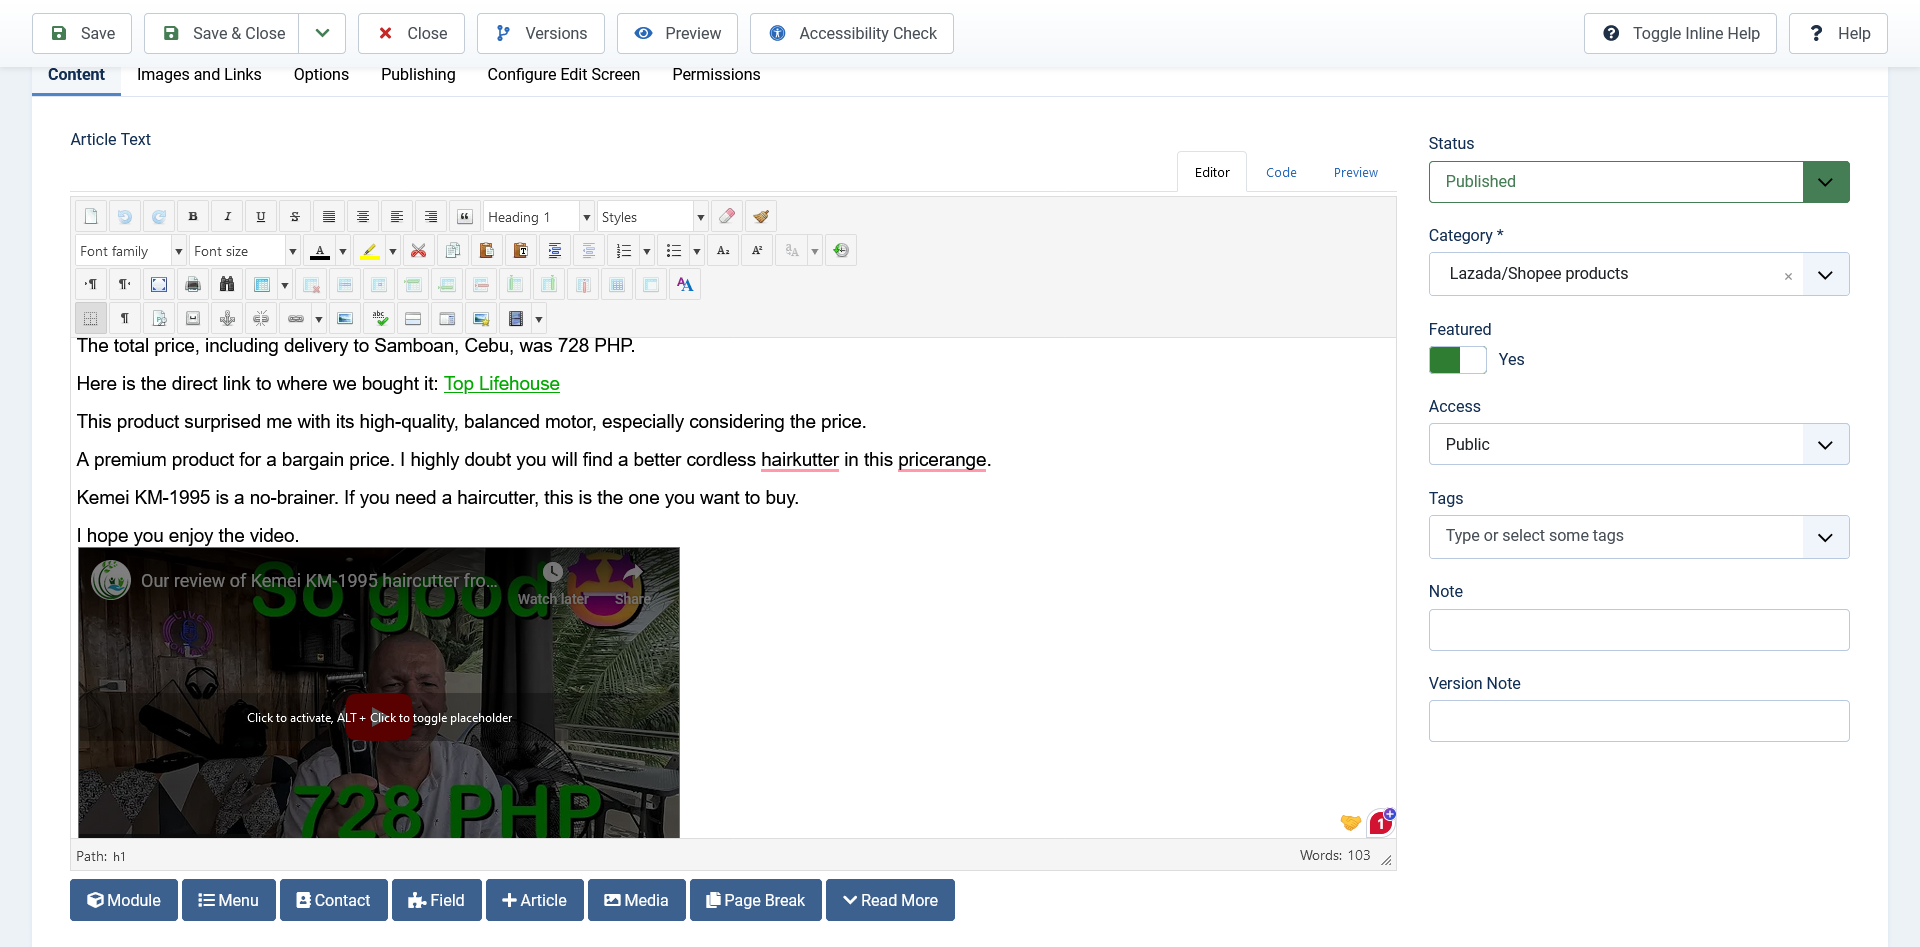Open the Heading 1 format dropdown
This screenshot has height=947, width=1920.
click(539, 217)
